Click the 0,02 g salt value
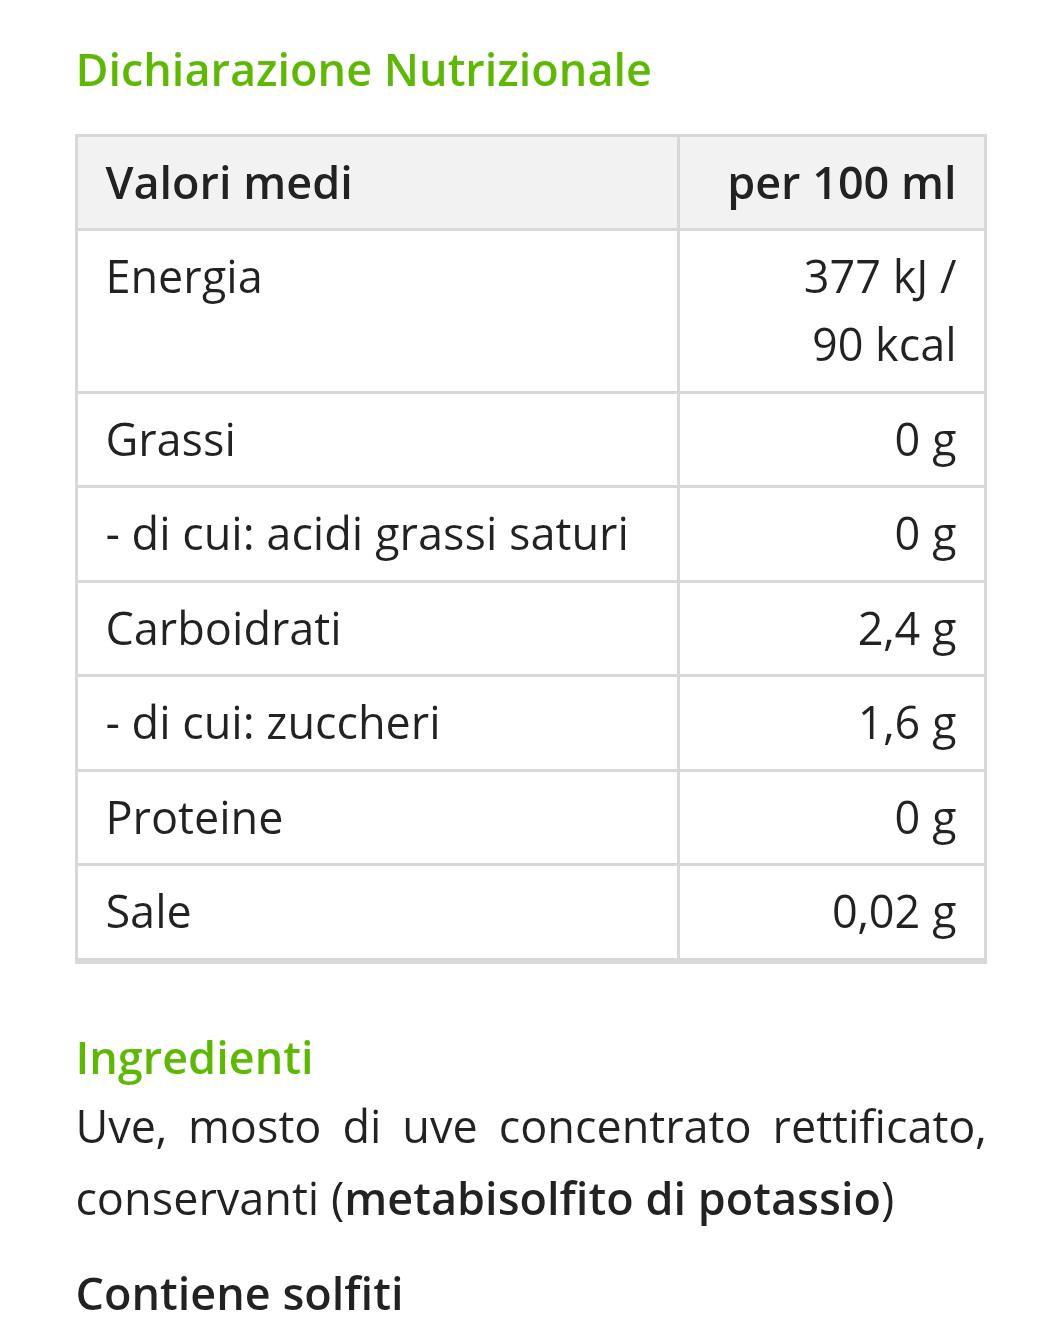The height and width of the screenshot is (1343, 1053). (894, 912)
